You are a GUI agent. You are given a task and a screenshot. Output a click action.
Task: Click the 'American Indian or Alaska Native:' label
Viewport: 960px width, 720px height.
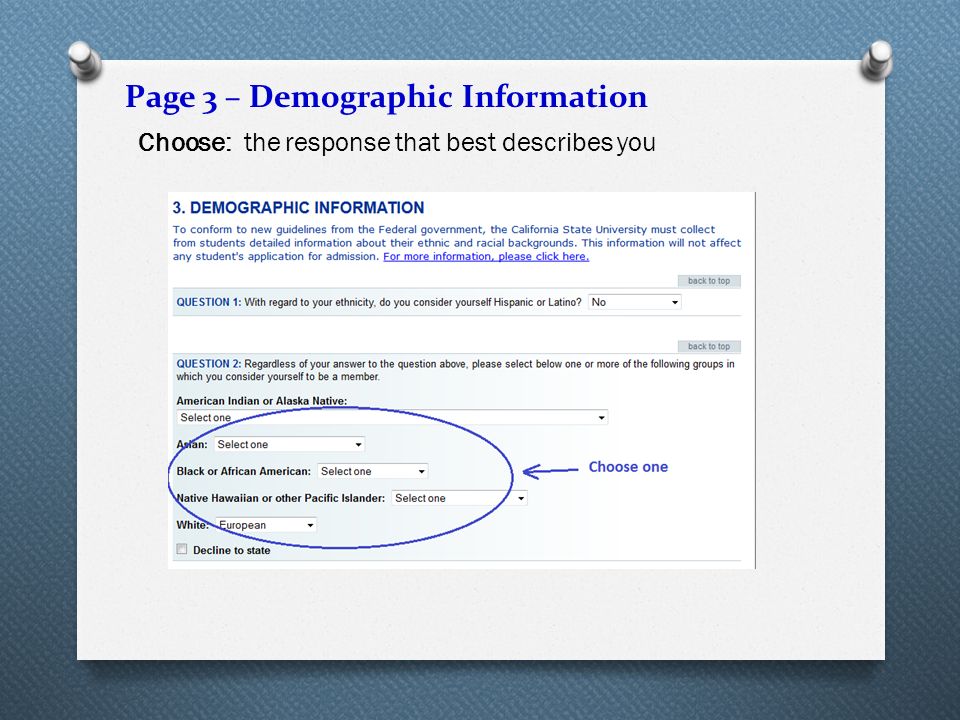pos(261,401)
